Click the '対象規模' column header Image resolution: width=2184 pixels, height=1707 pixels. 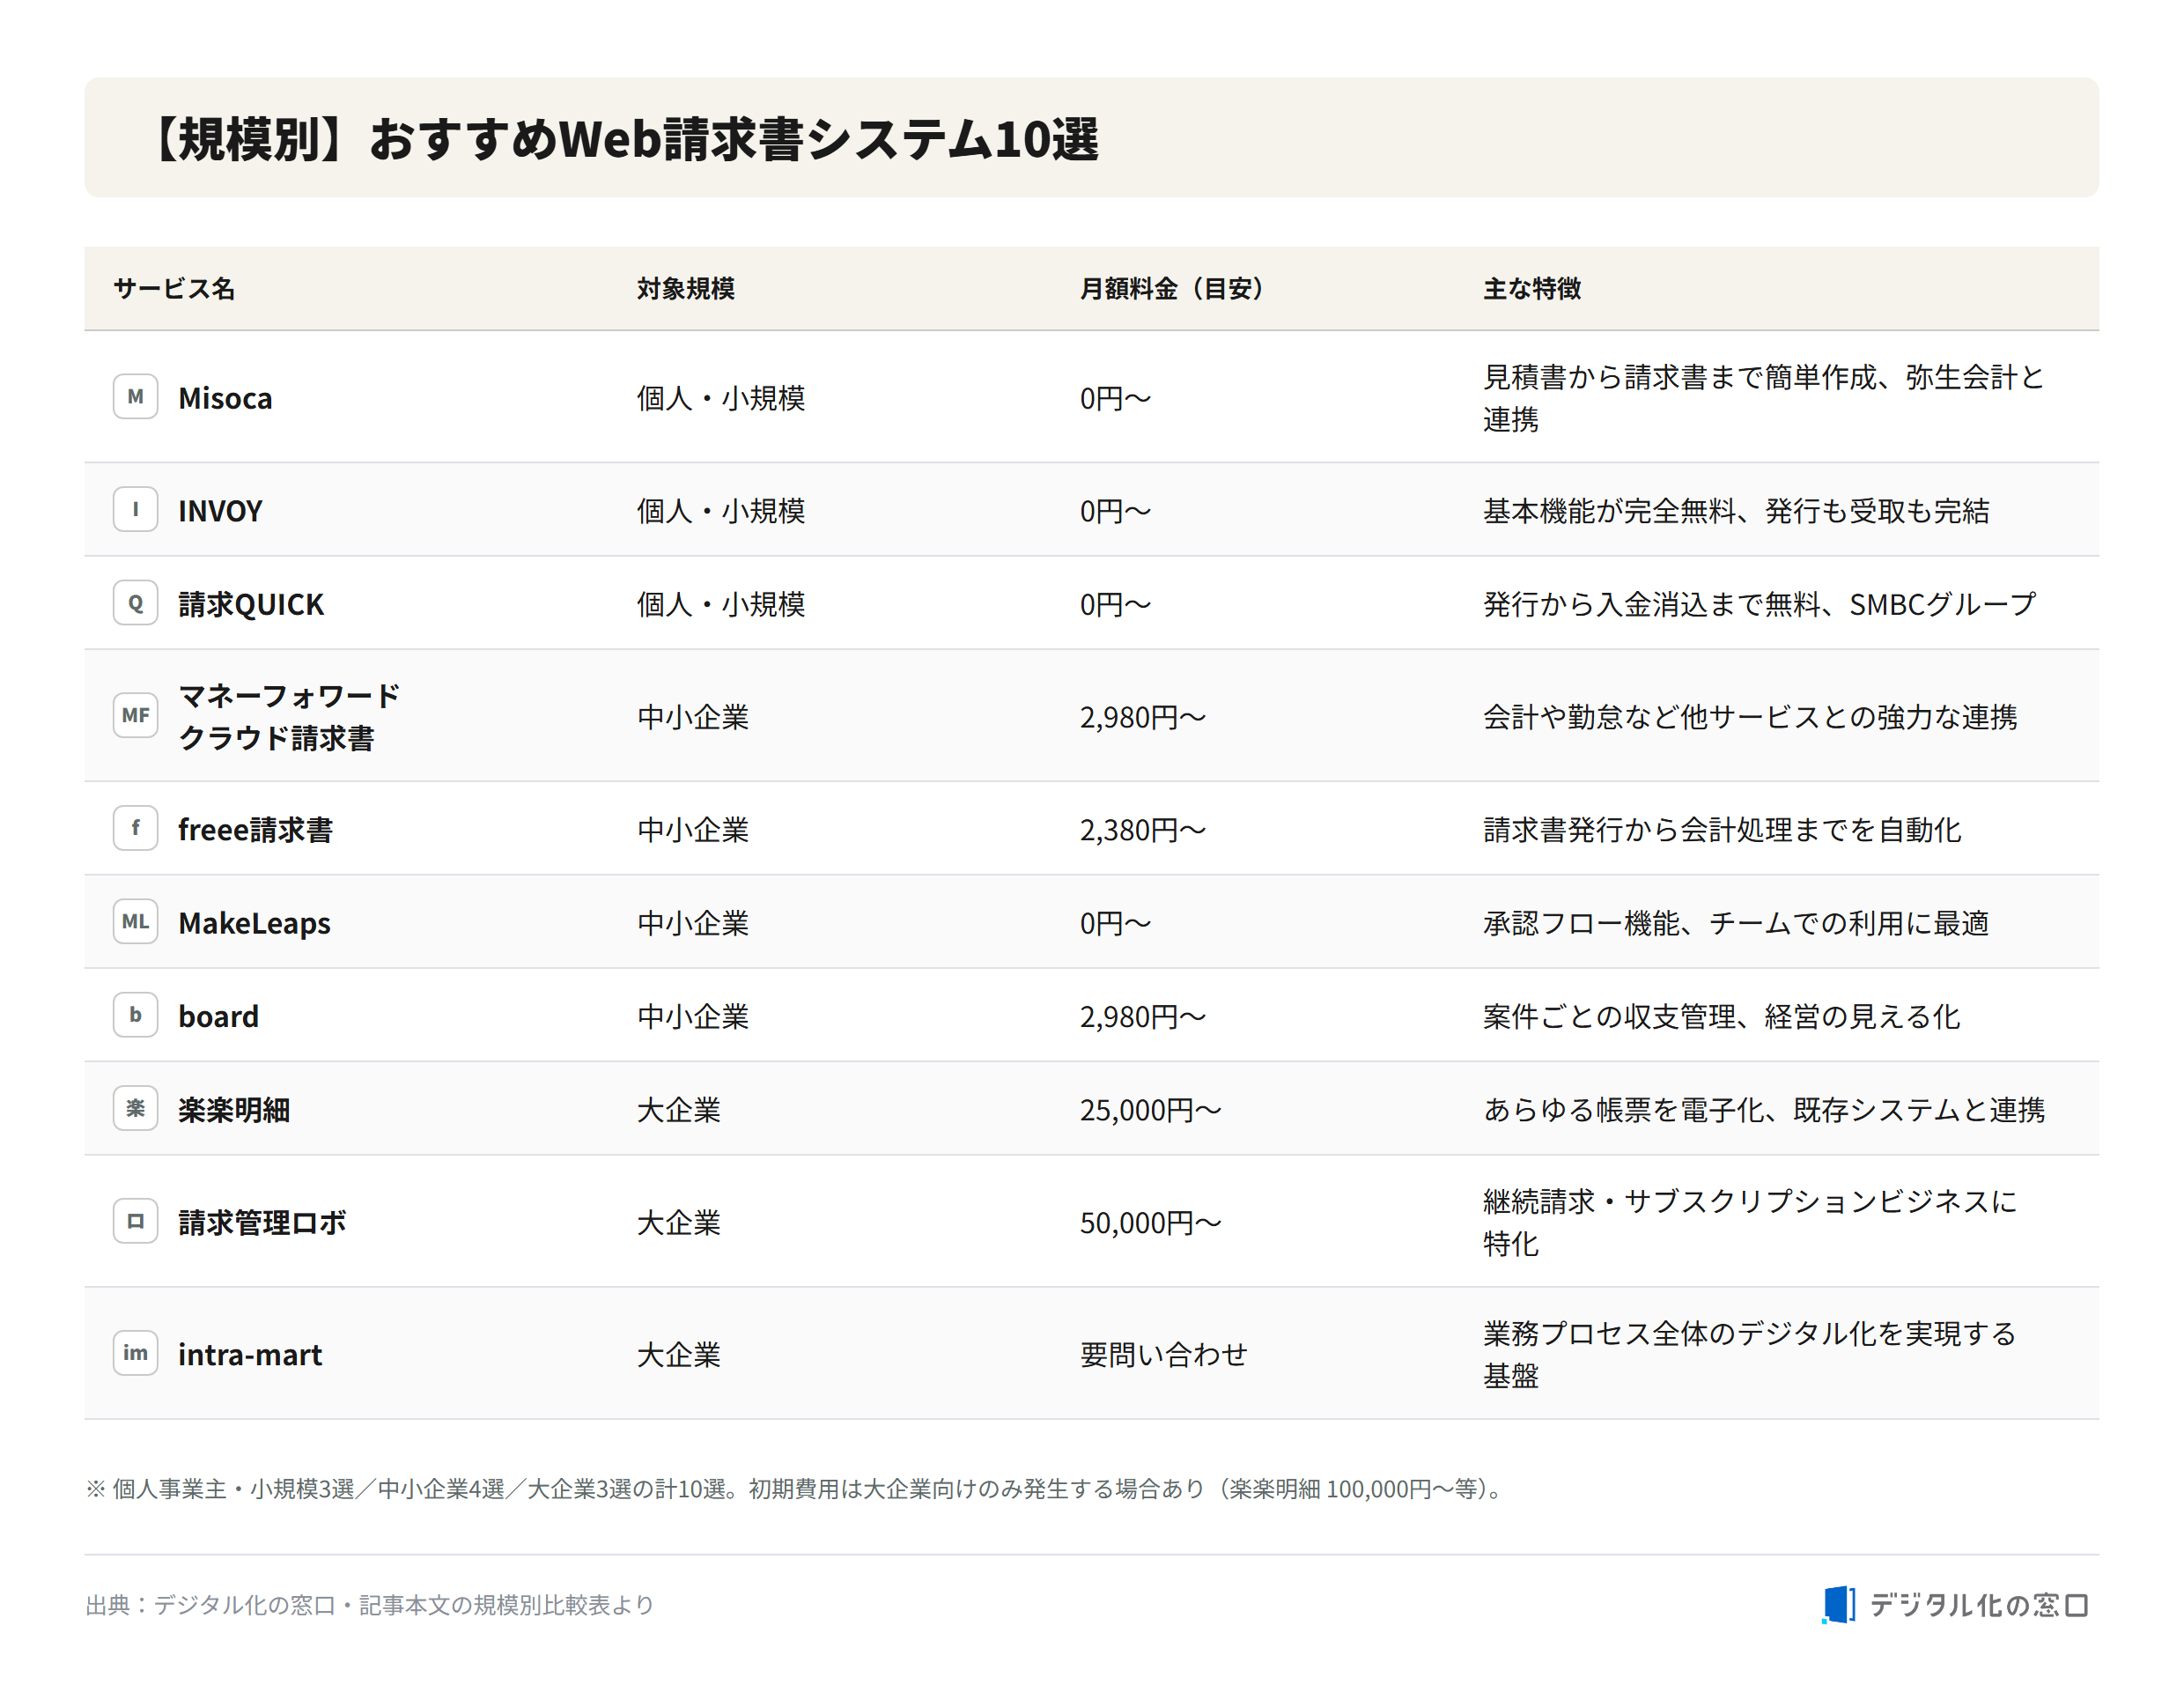[686, 289]
